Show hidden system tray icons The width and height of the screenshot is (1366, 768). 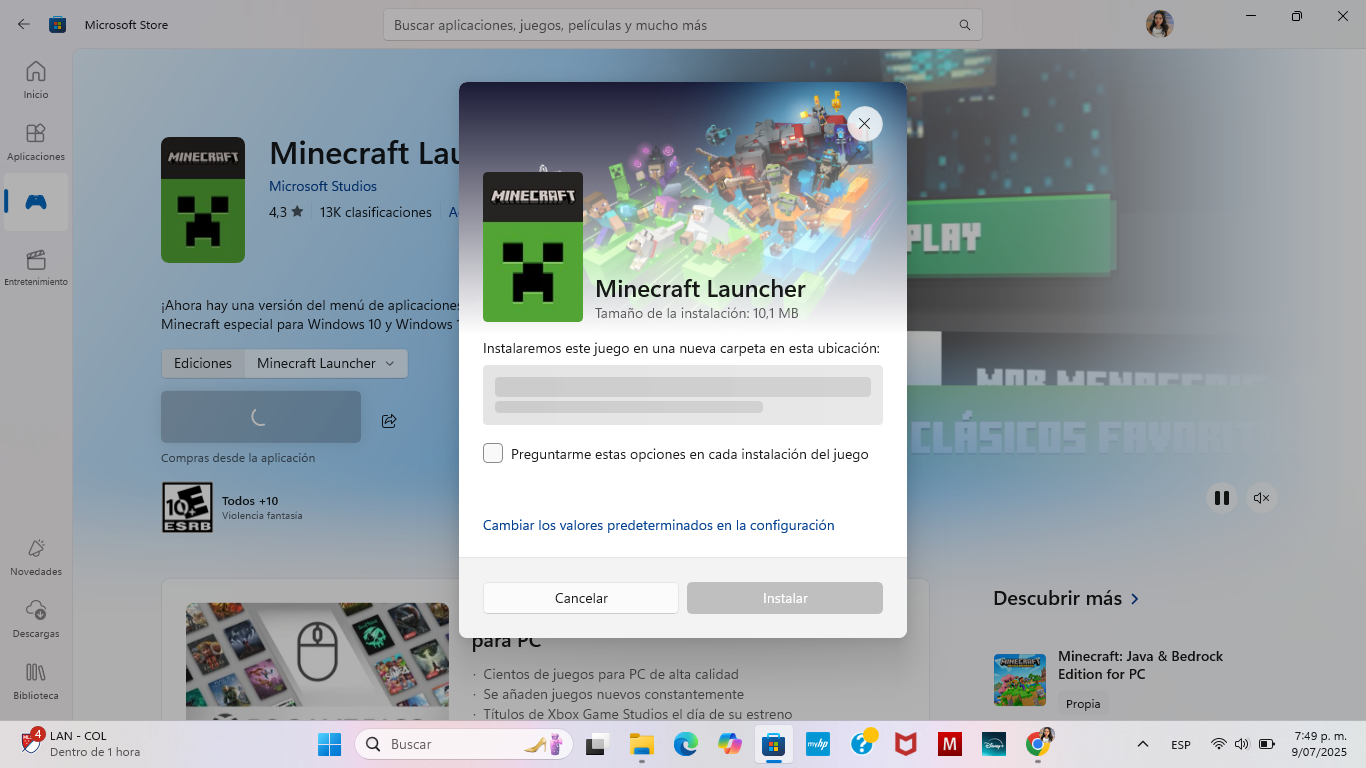click(x=1143, y=745)
